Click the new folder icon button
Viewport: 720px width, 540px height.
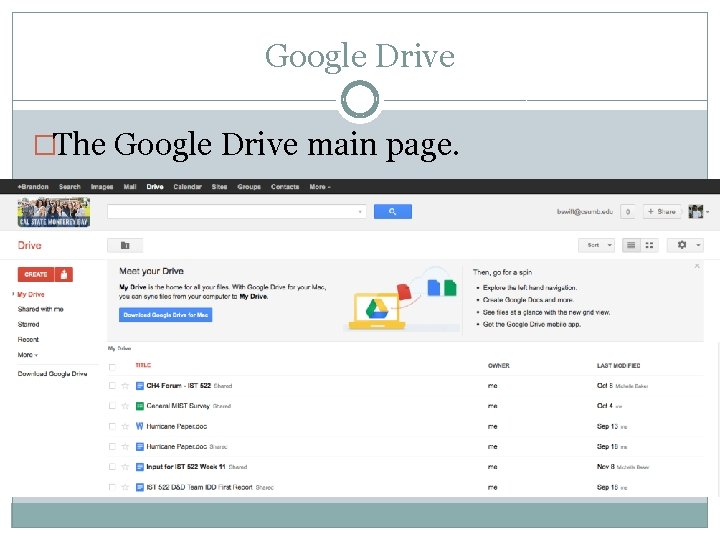125,245
